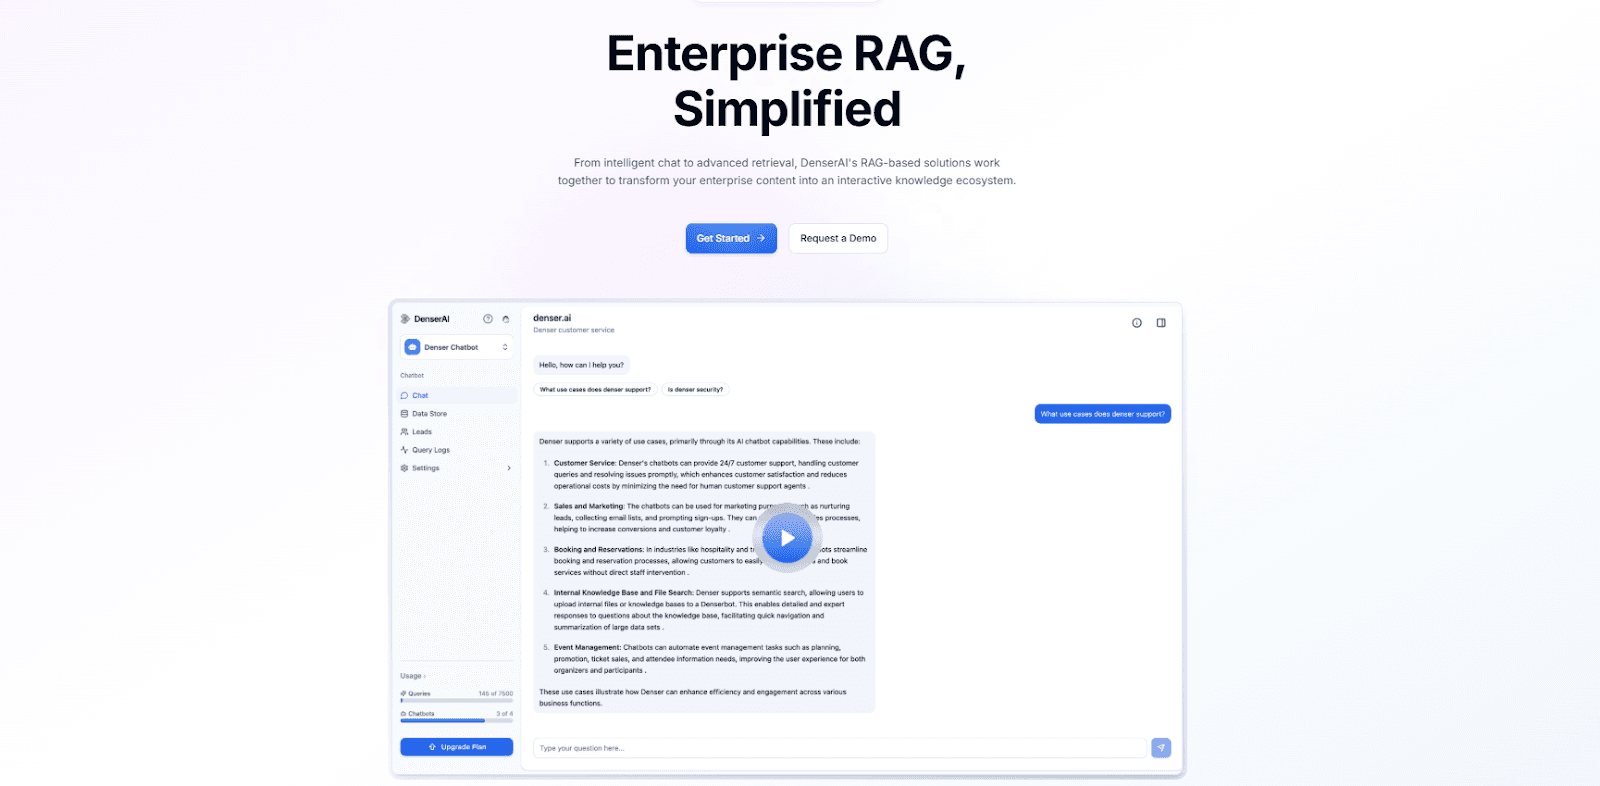Click the blue Denser Chatbot robot icon
Image resolution: width=1600 pixels, height=786 pixels.
point(412,347)
